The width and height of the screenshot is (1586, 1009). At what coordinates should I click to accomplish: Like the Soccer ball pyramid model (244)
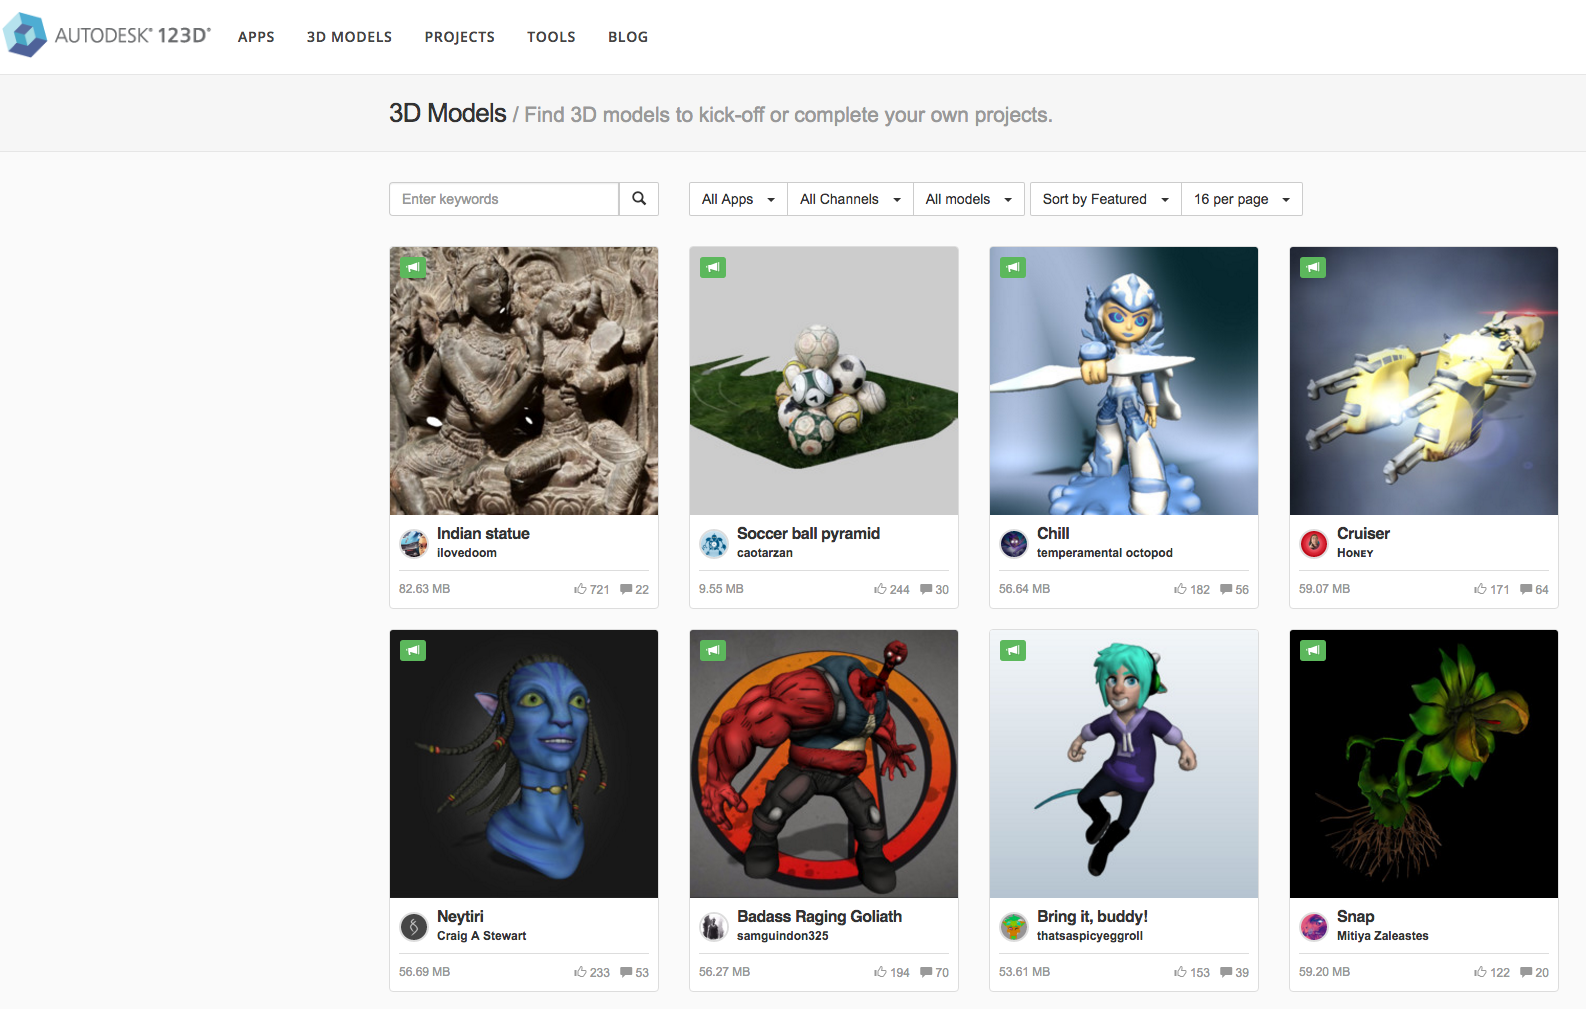click(892, 589)
